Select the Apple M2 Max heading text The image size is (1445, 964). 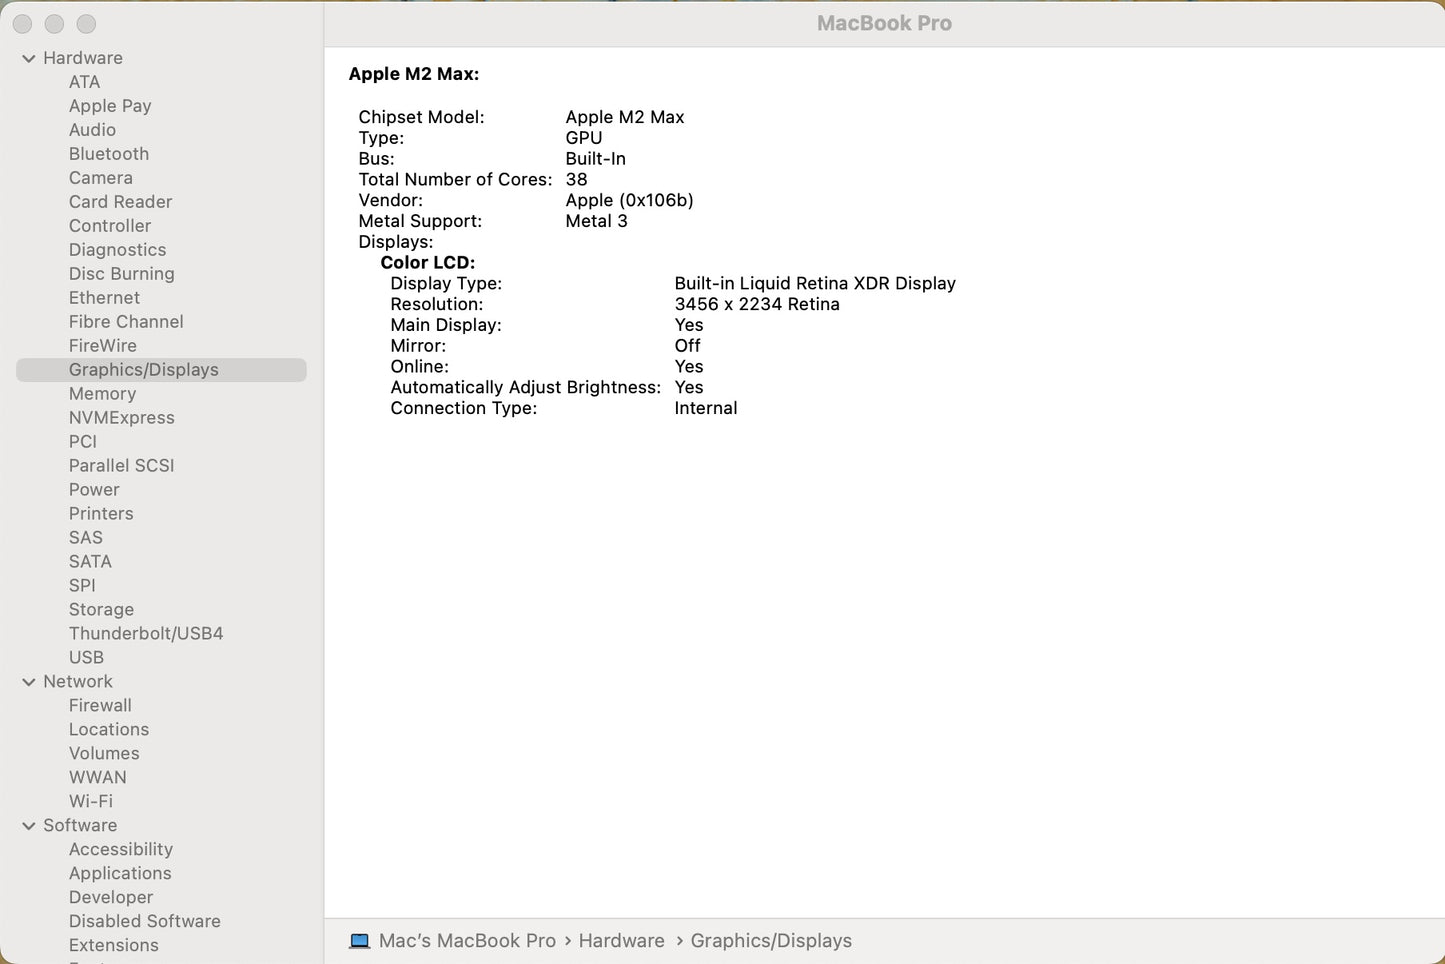pos(413,74)
